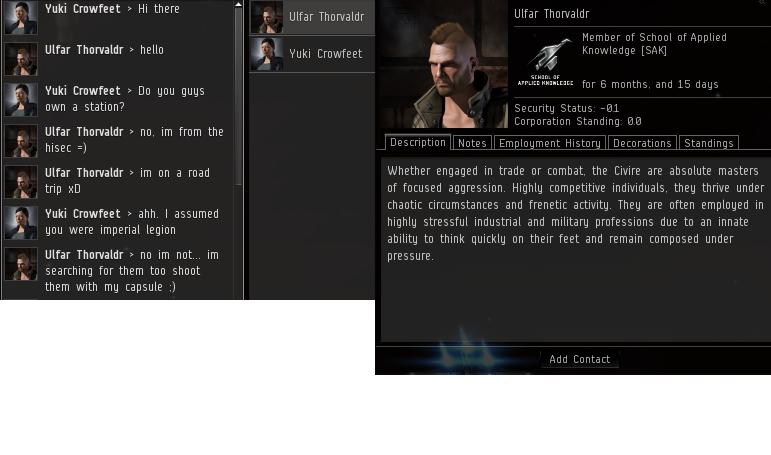Click Yuki Crowfeet's portrait in member list
The height and width of the screenshot is (455, 771).
coord(267,54)
